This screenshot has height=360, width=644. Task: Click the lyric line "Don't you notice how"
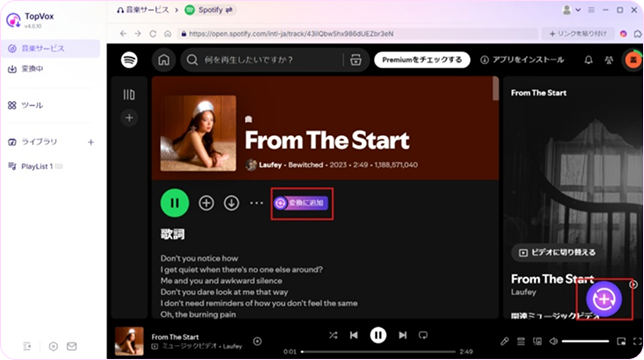coord(199,259)
